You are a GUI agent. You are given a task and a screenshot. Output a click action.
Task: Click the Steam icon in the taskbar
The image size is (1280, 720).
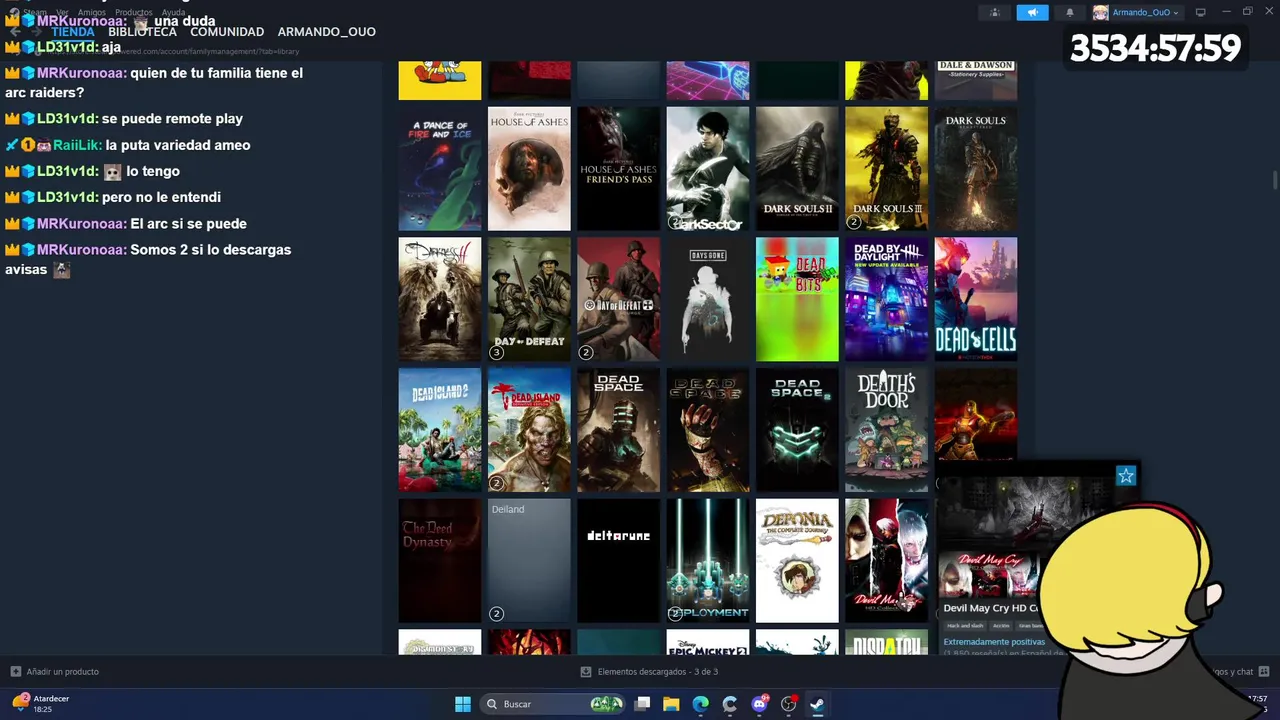coord(818,704)
